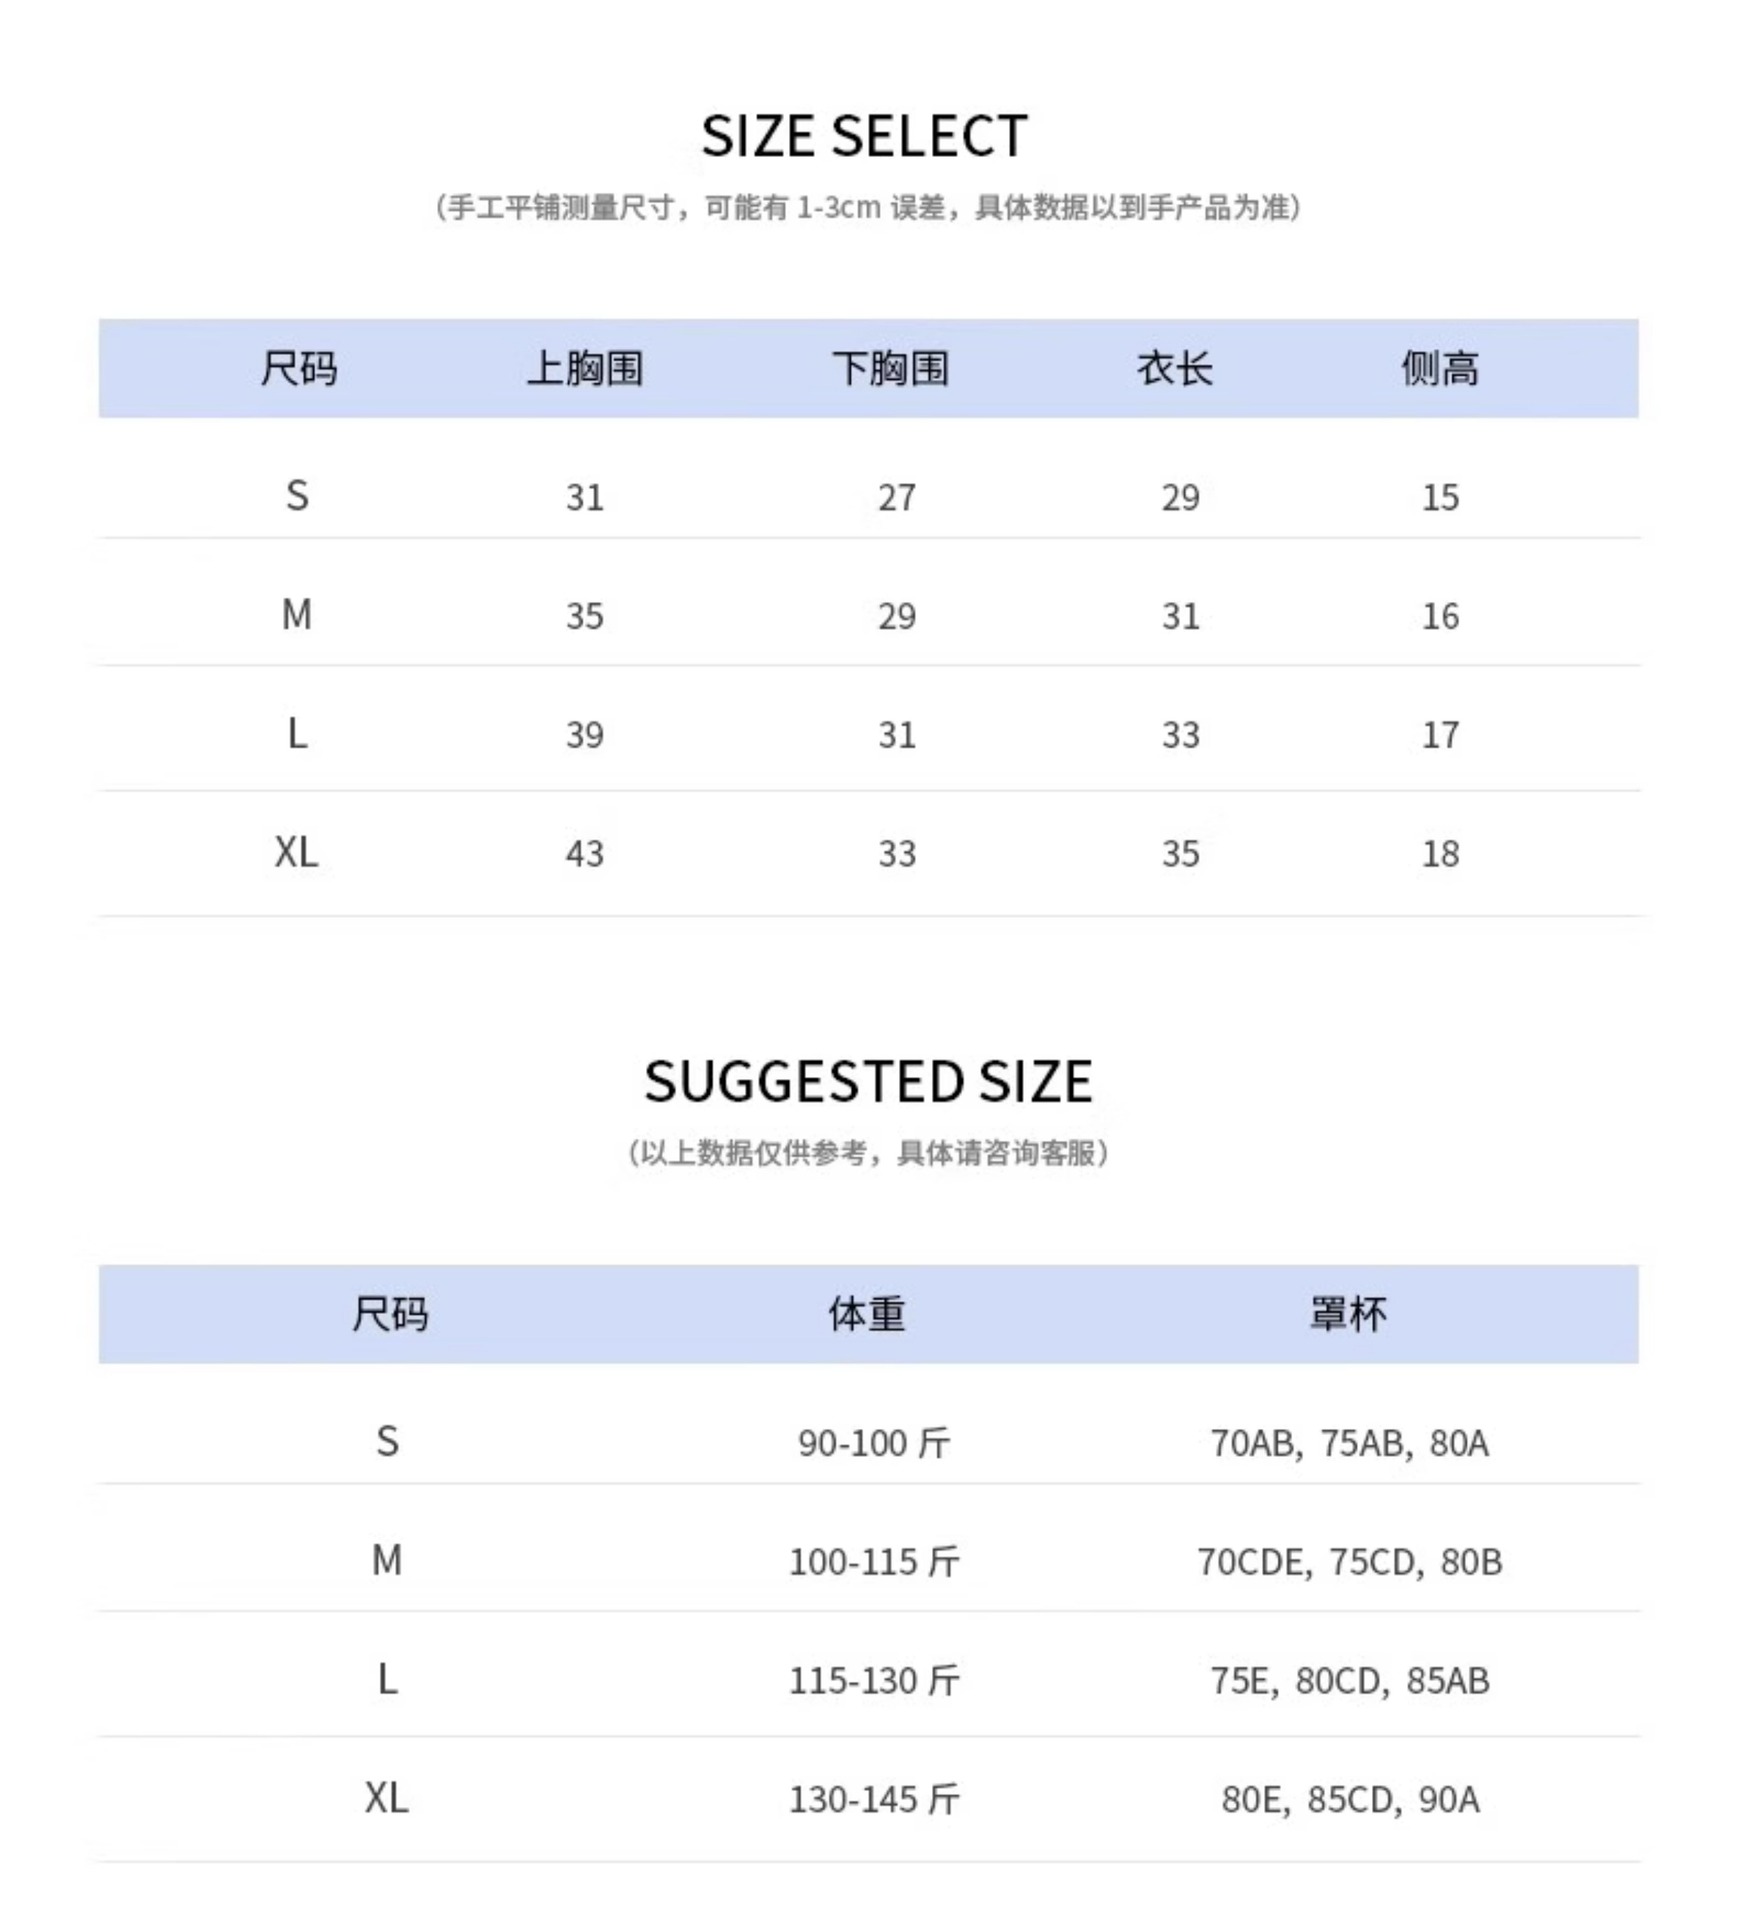Click the 70AB, 75AB, 80A cup cell
The image size is (1737, 1920).
click(x=1349, y=1443)
